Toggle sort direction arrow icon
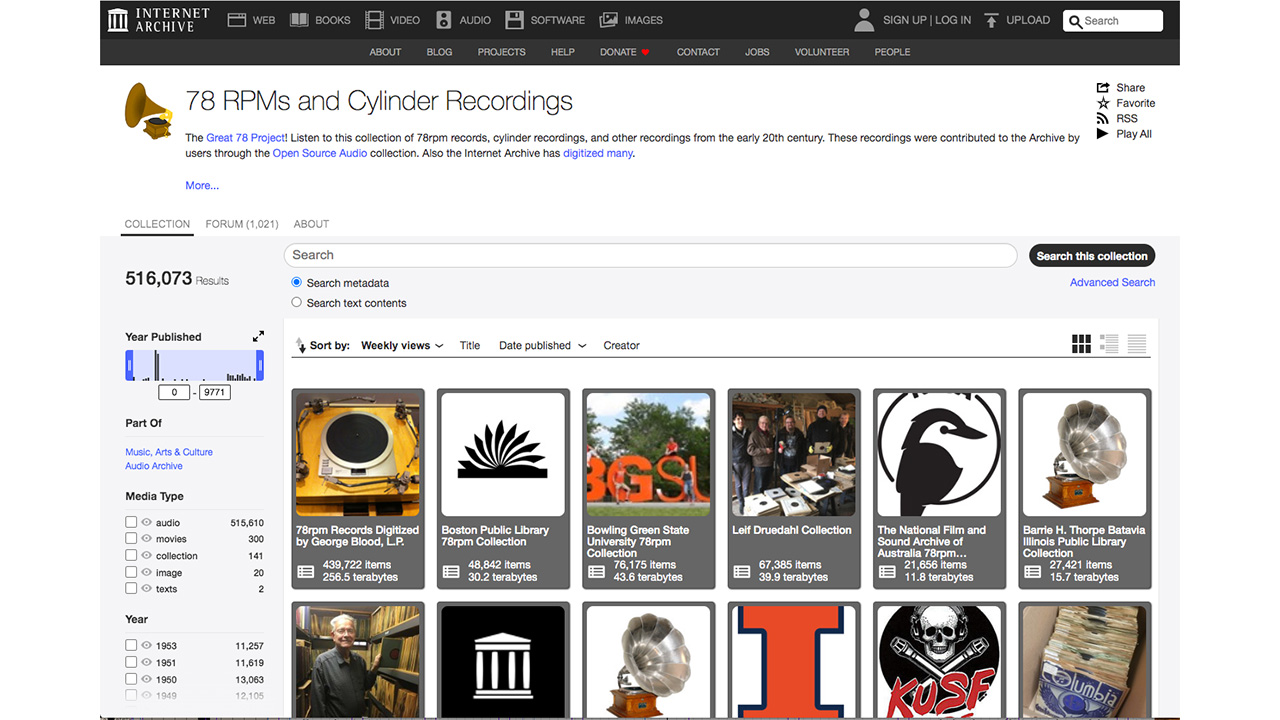 (300, 346)
